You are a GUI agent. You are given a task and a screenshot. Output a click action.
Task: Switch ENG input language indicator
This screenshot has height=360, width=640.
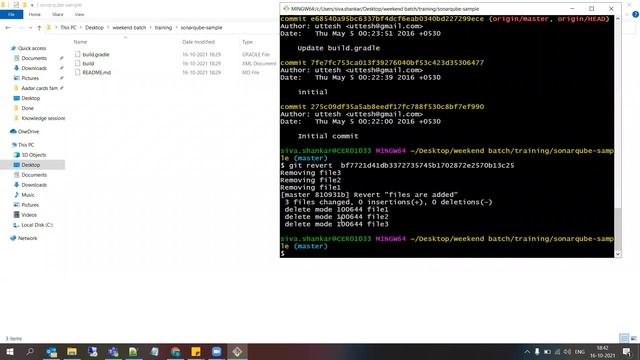(x=580, y=352)
